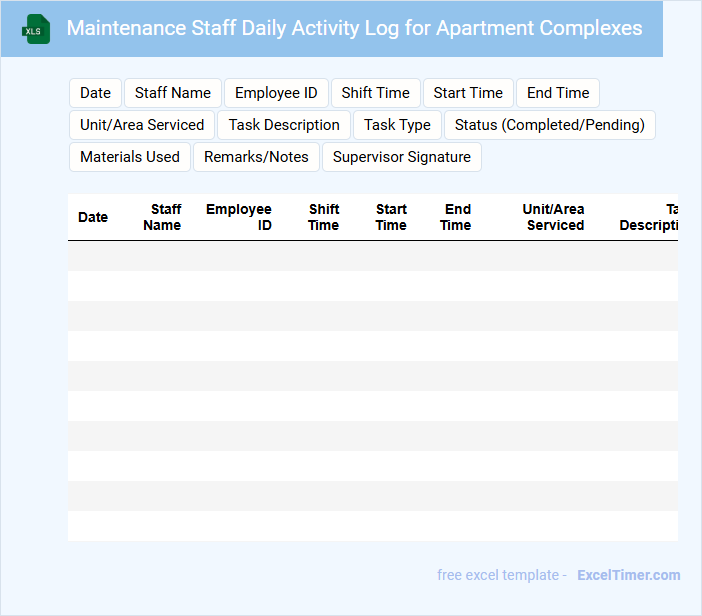Click the Shift Time column header
702x616 pixels.
(x=324, y=217)
